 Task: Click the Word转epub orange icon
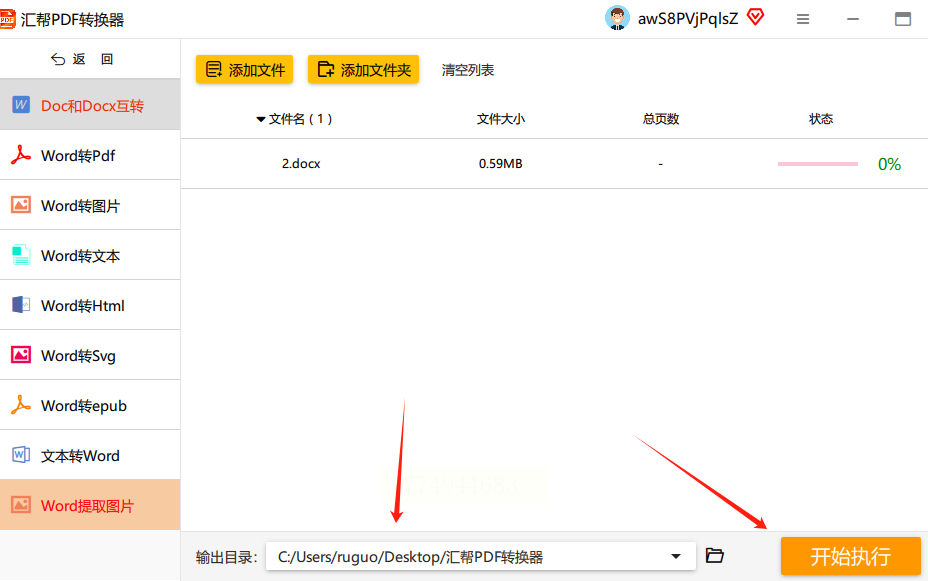click(21, 405)
